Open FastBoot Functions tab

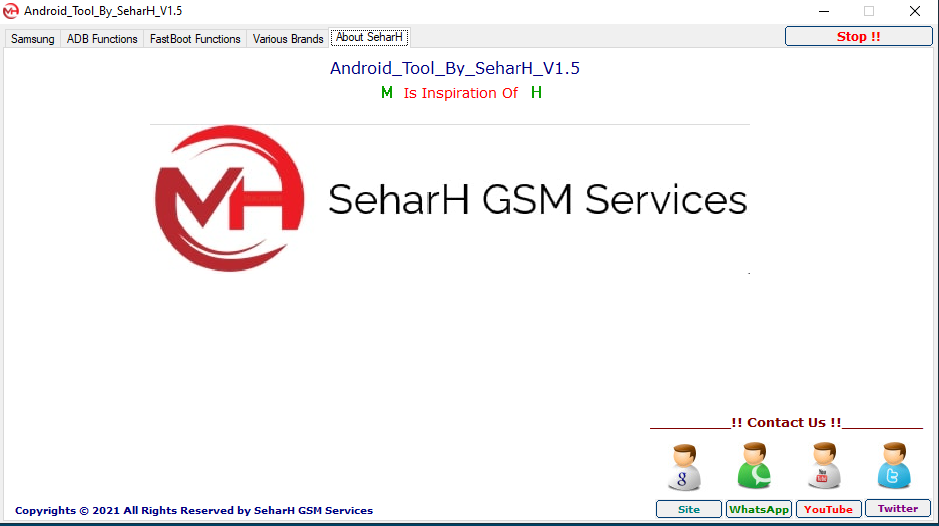(x=195, y=39)
